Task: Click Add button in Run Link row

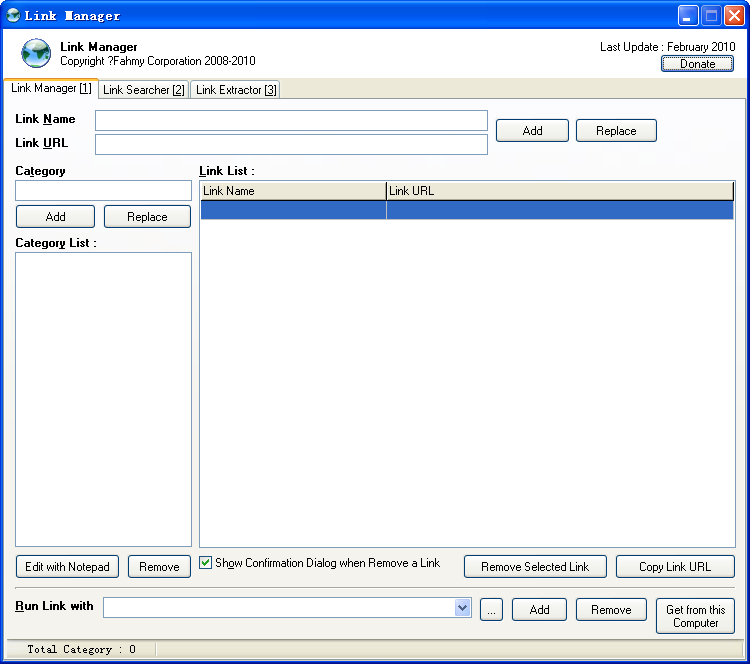Action: tap(540, 610)
